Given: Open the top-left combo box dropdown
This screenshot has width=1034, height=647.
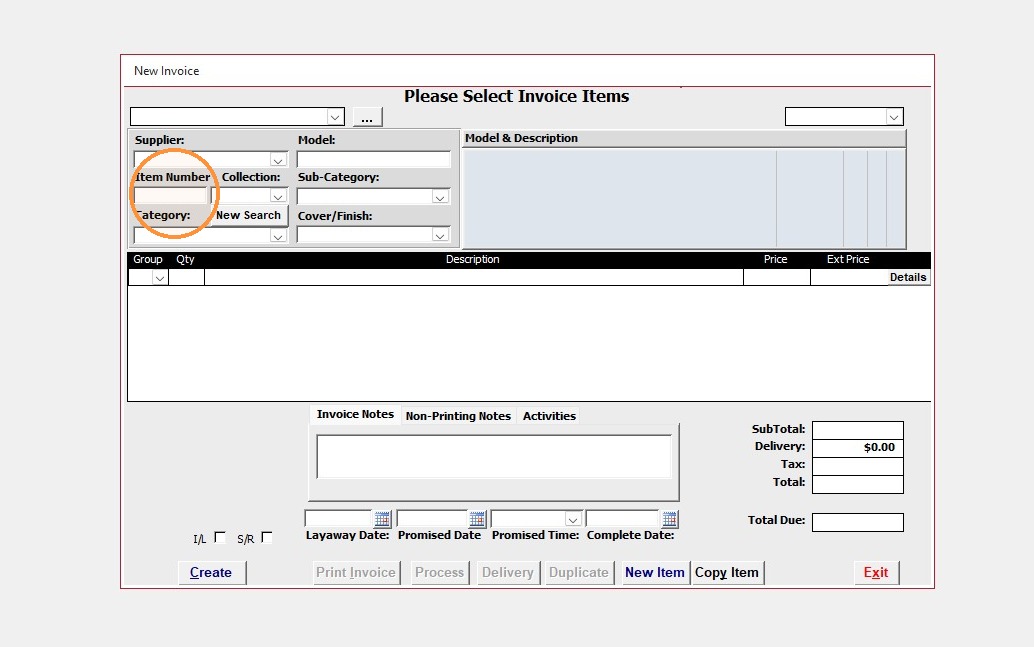Looking at the screenshot, I should tap(335, 117).
